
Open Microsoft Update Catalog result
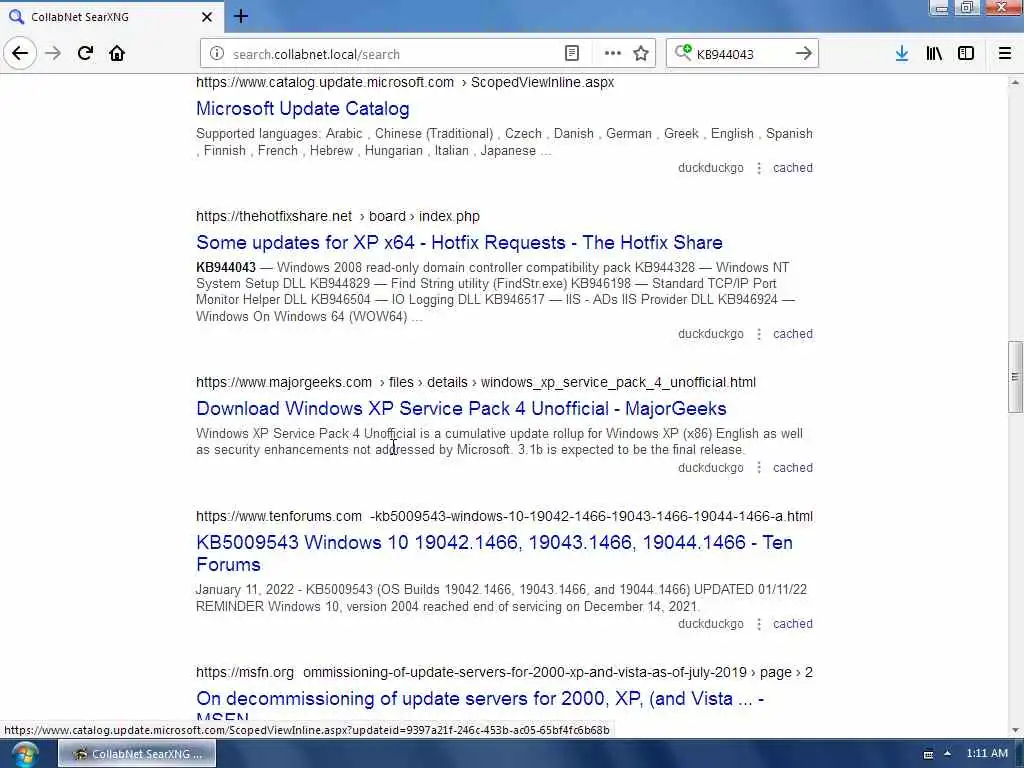pyautogui.click(x=302, y=108)
